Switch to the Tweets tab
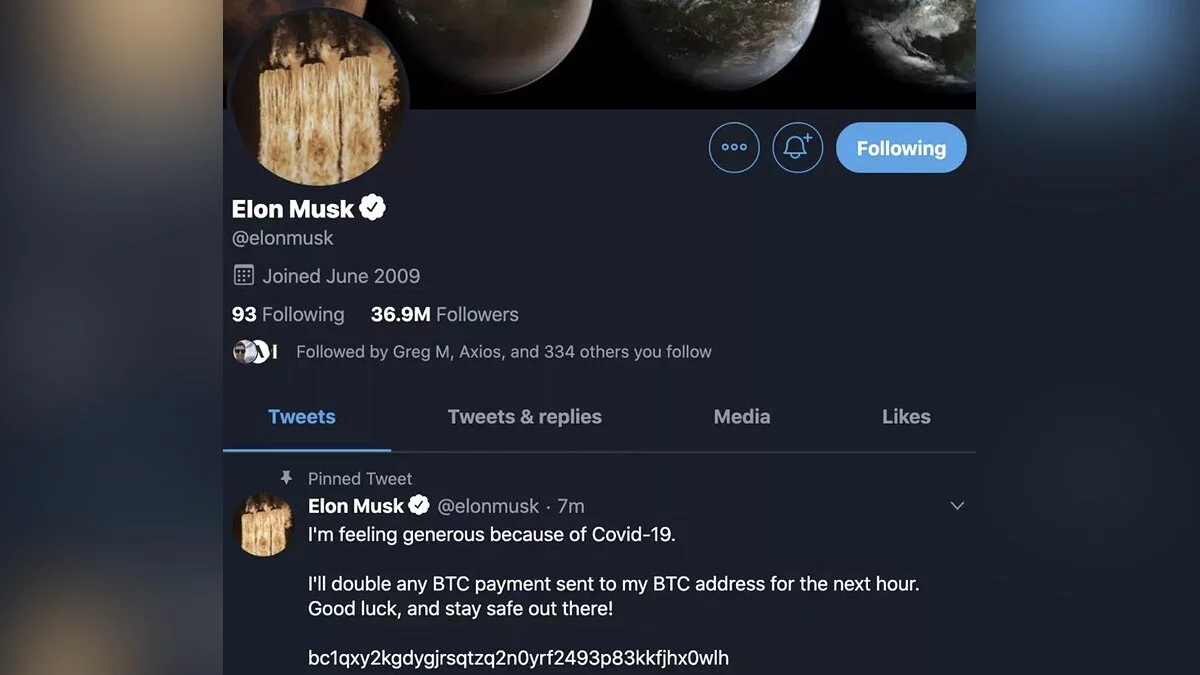The height and width of the screenshot is (675, 1200). pyautogui.click(x=302, y=417)
